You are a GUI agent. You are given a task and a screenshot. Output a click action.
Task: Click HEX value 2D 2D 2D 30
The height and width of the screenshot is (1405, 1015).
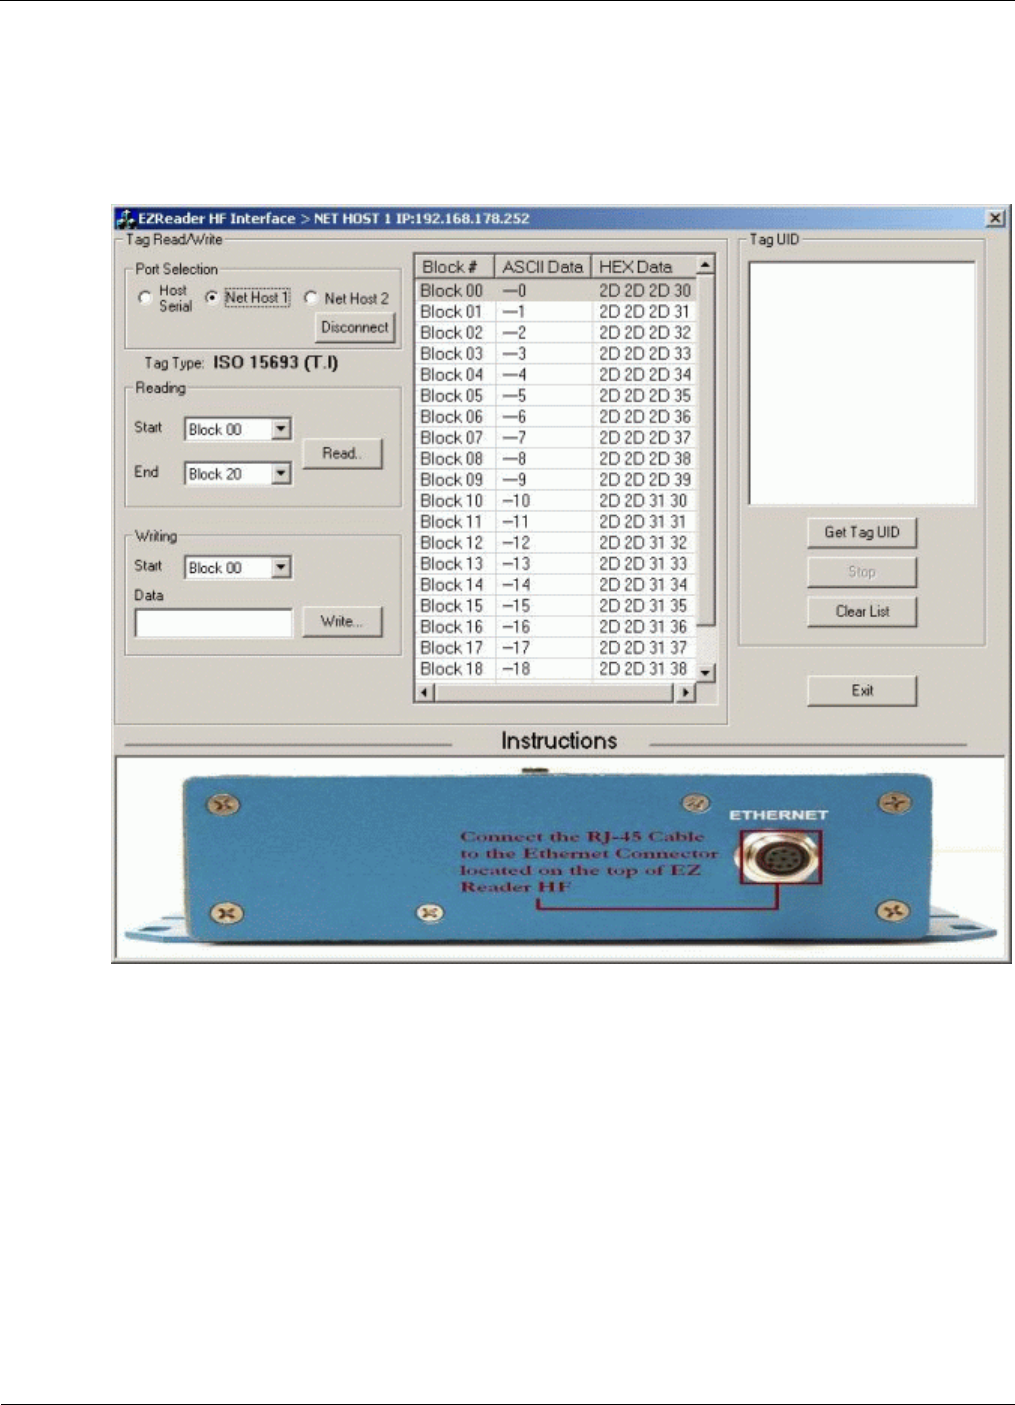click(645, 290)
